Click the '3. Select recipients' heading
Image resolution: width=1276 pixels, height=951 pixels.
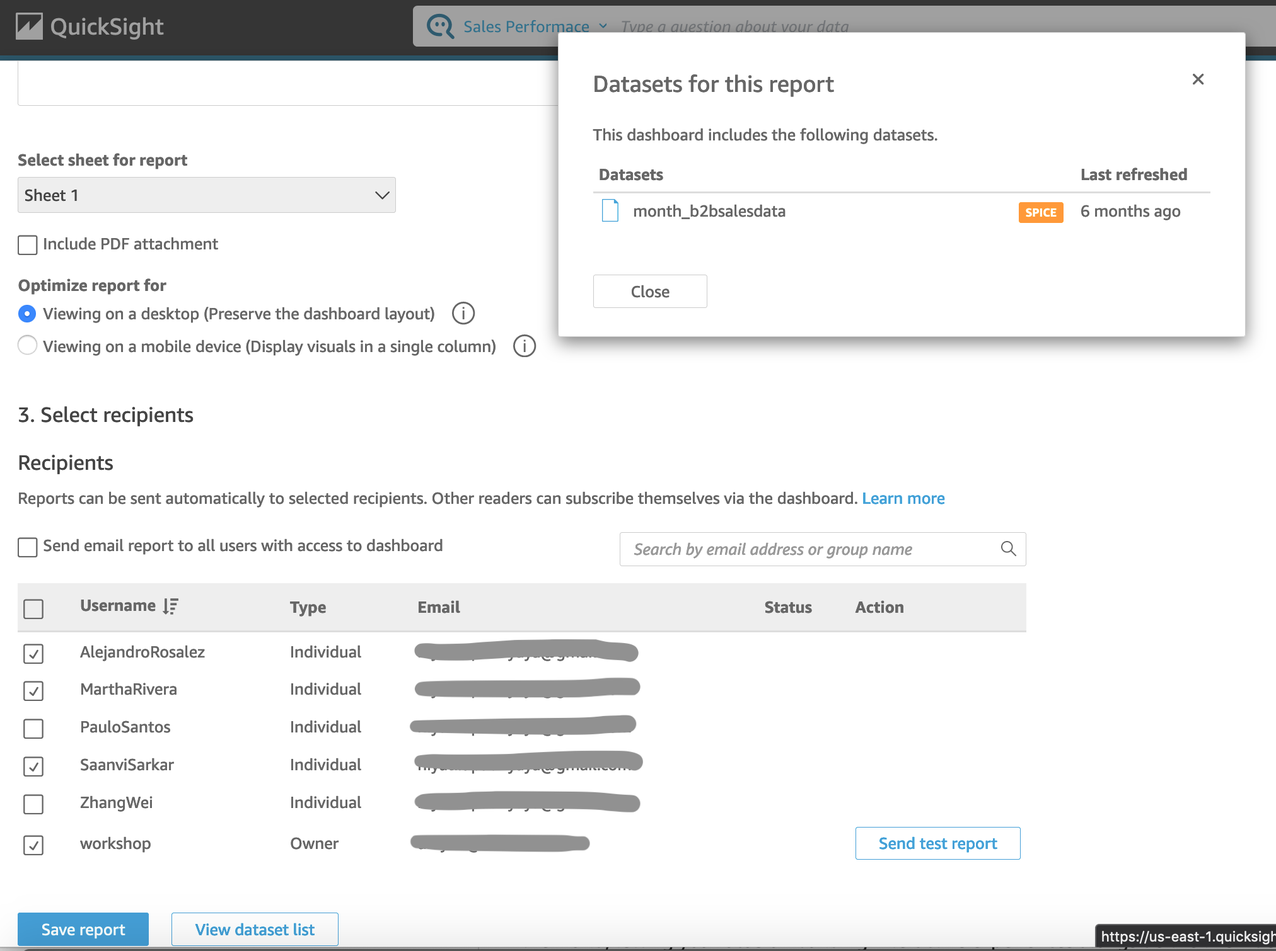106,414
